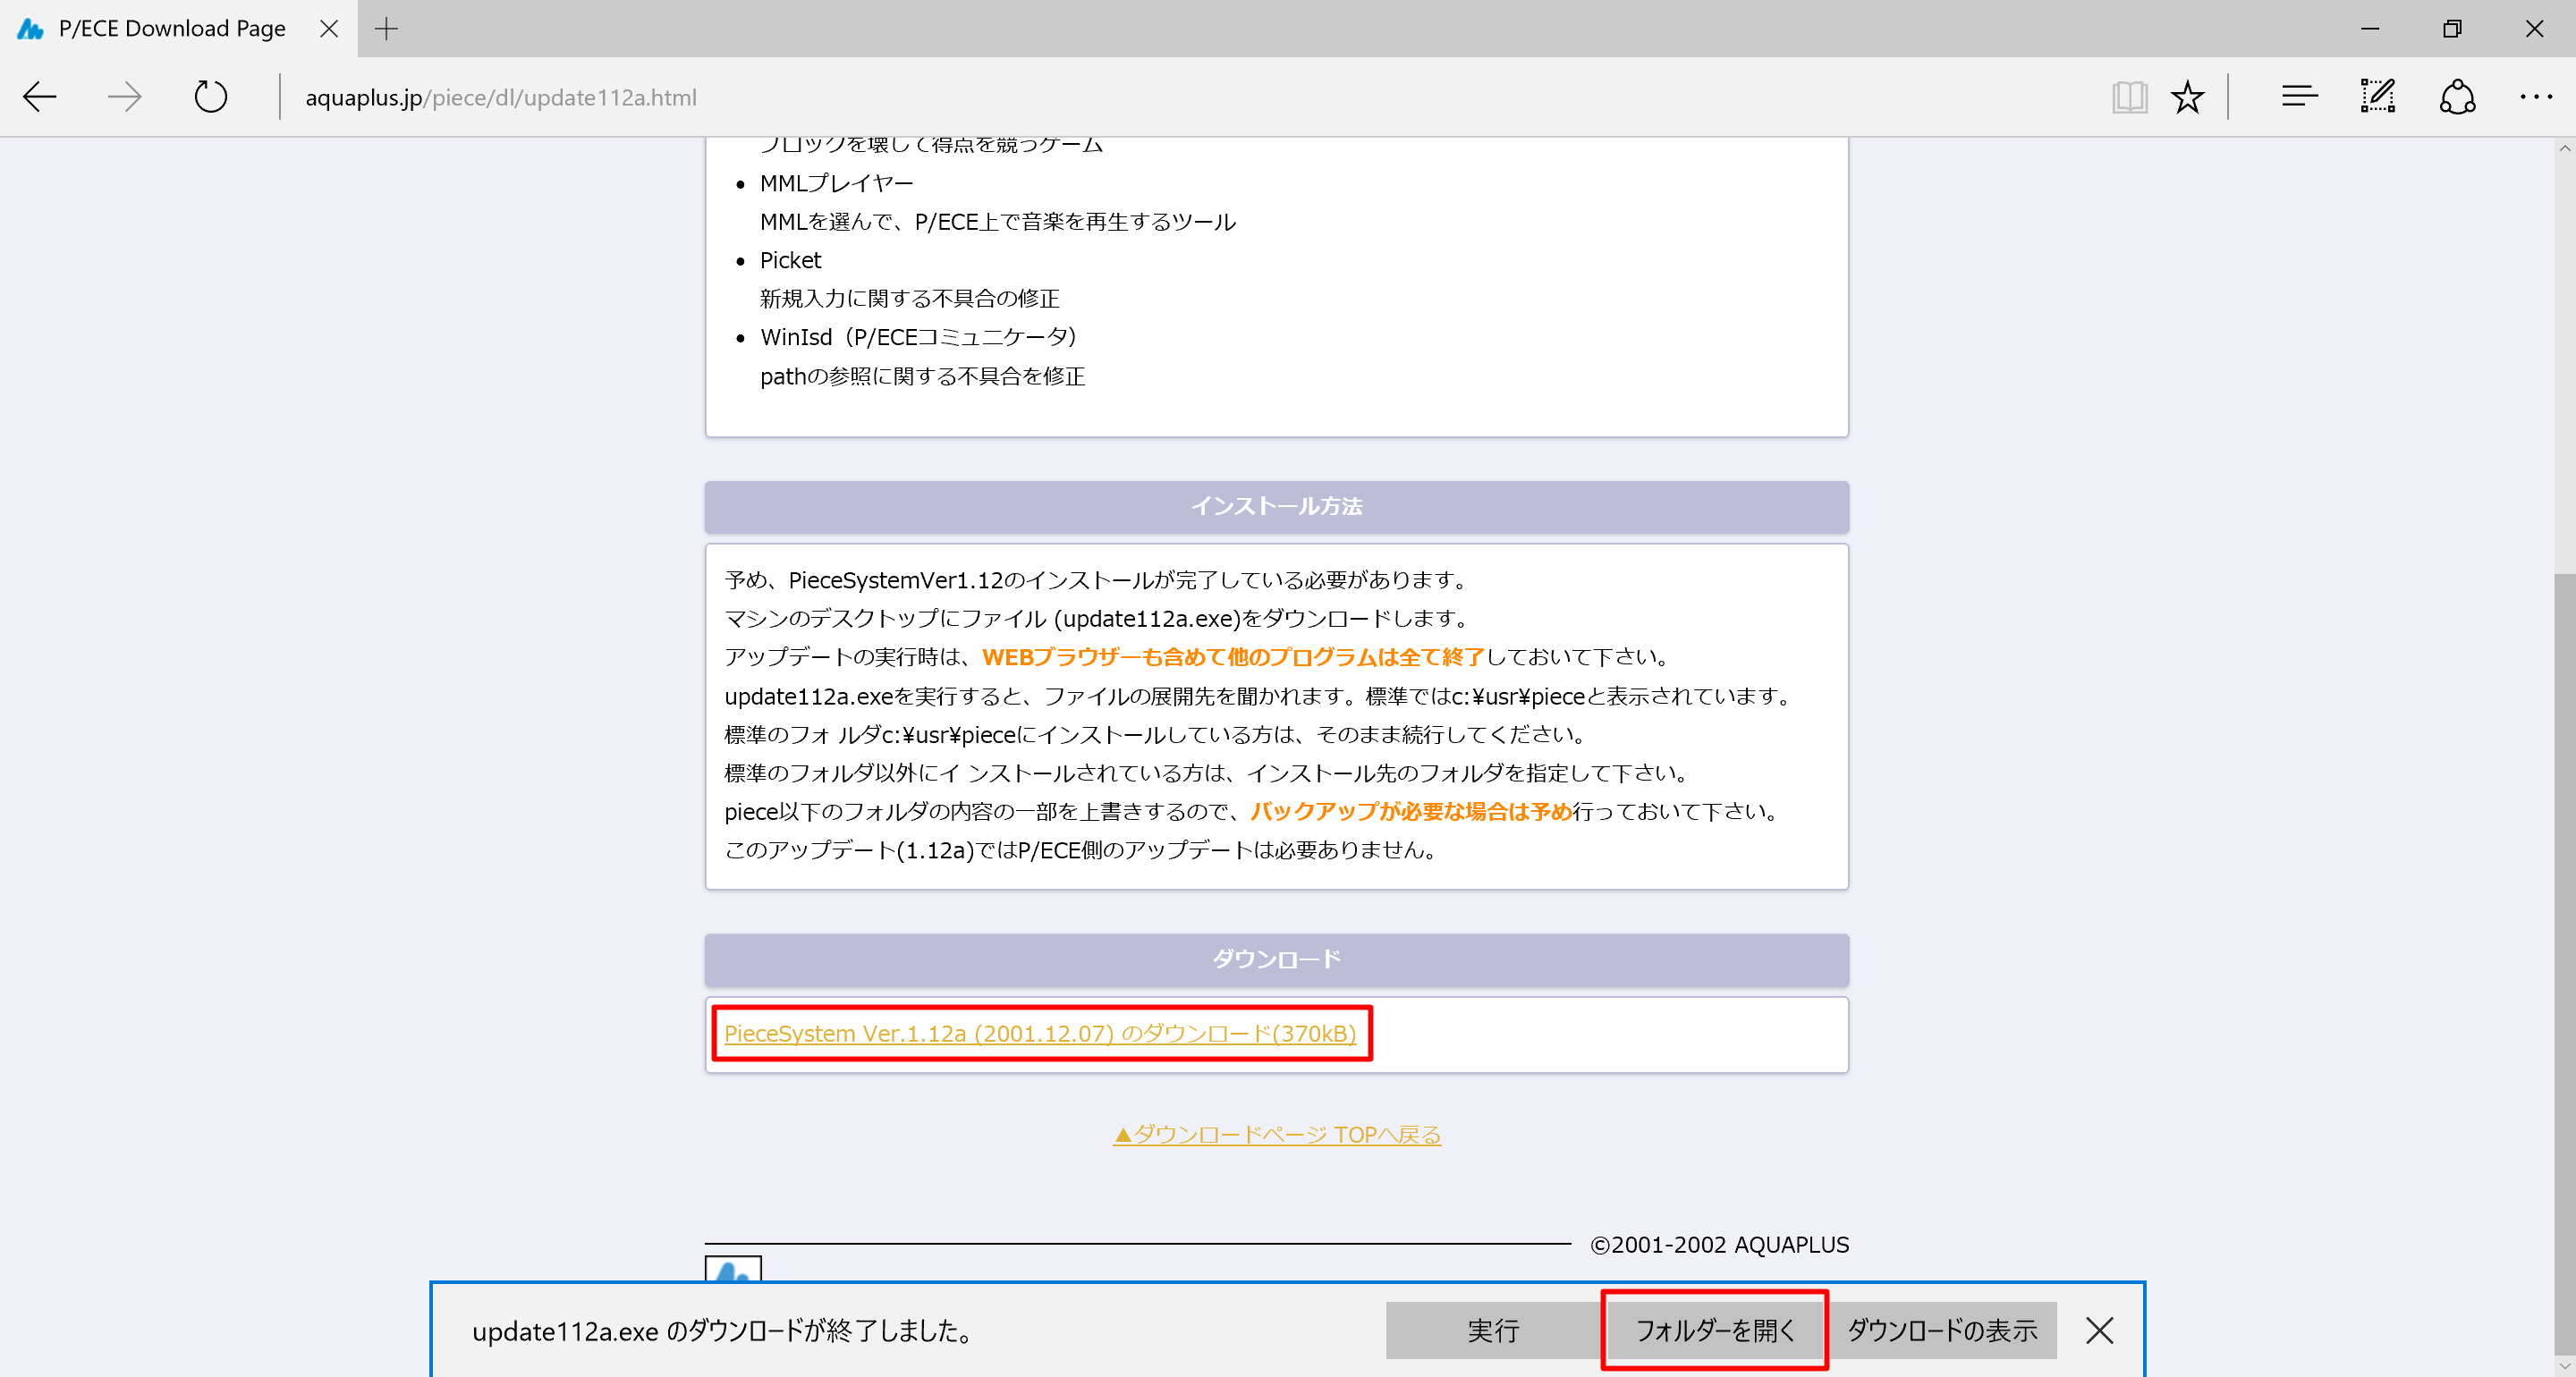This screenshot has width=2576, height=1377.
Task: Click the ©2001-2002 AQUAPLUS copyright text
Action: point(1720,1245)
